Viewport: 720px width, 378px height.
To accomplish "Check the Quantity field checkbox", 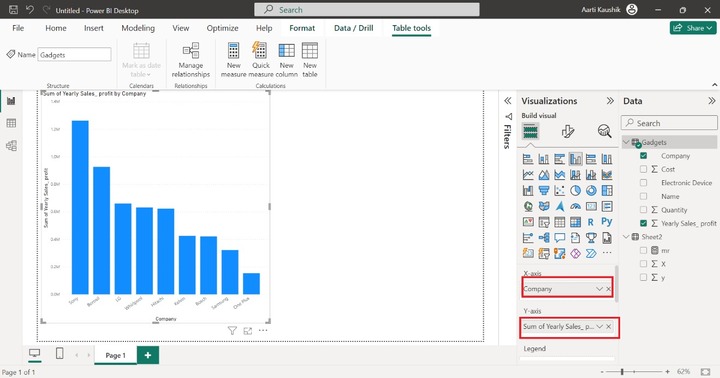I will pos(643,210).
